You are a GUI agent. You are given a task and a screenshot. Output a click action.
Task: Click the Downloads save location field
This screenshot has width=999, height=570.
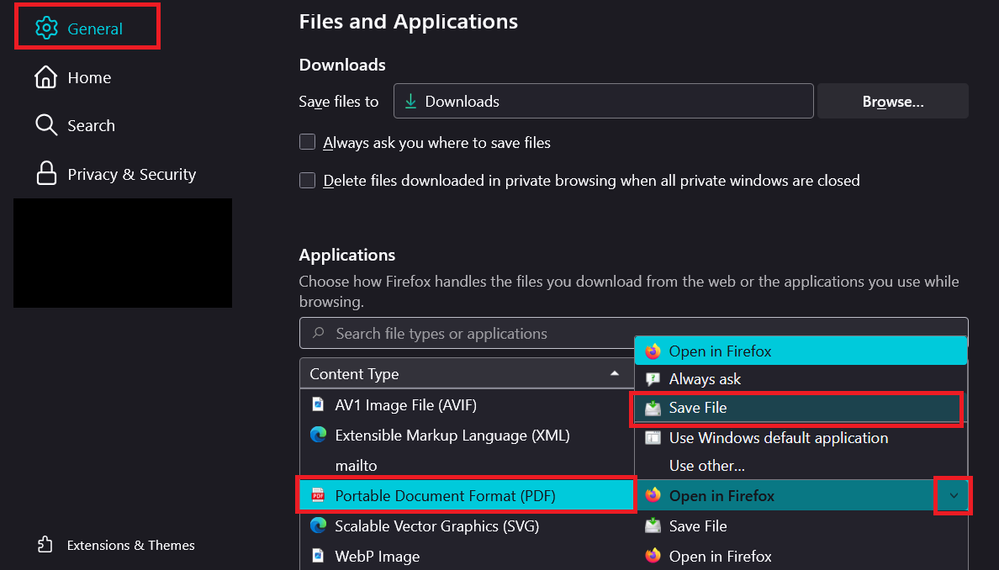(x=603, y=101)
